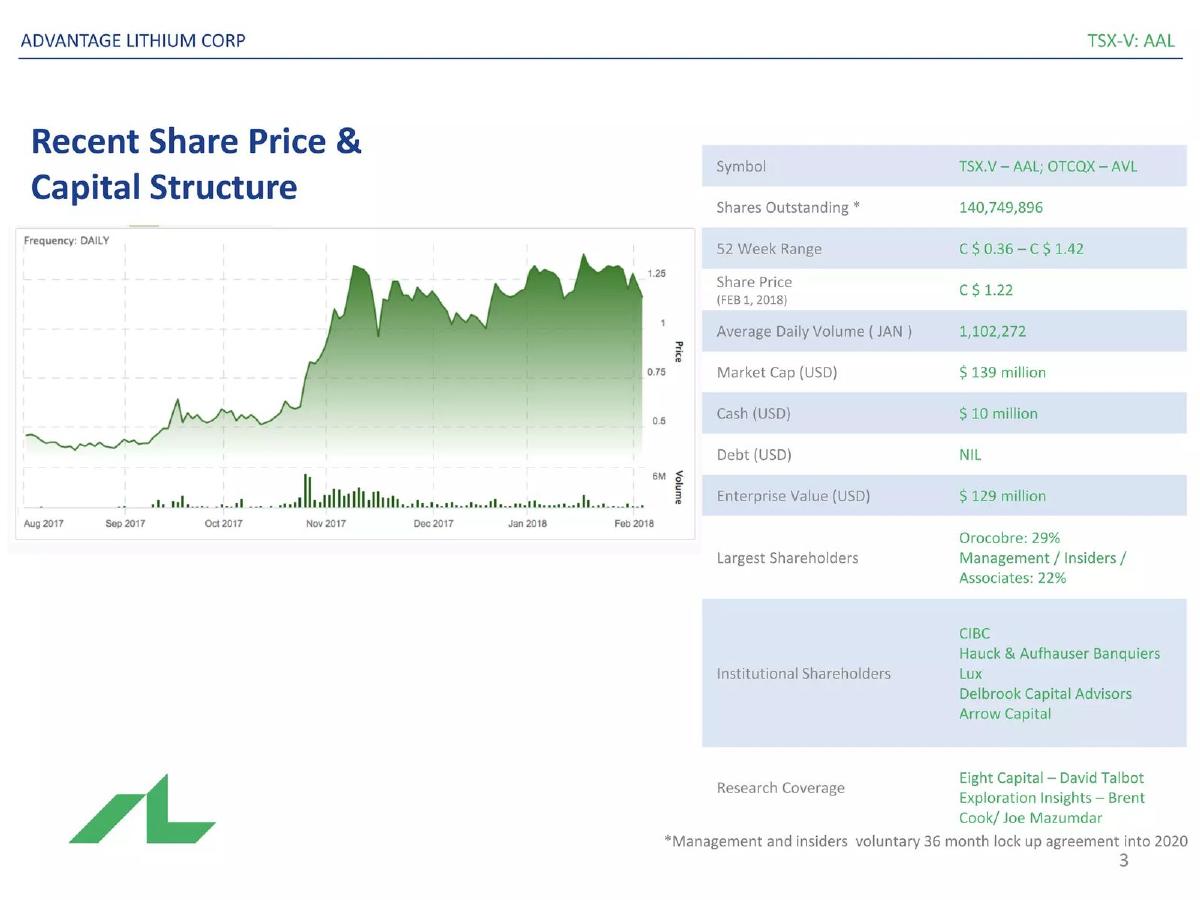
Task: Click the Enterprise Value (USD) label
Action: 793,495
